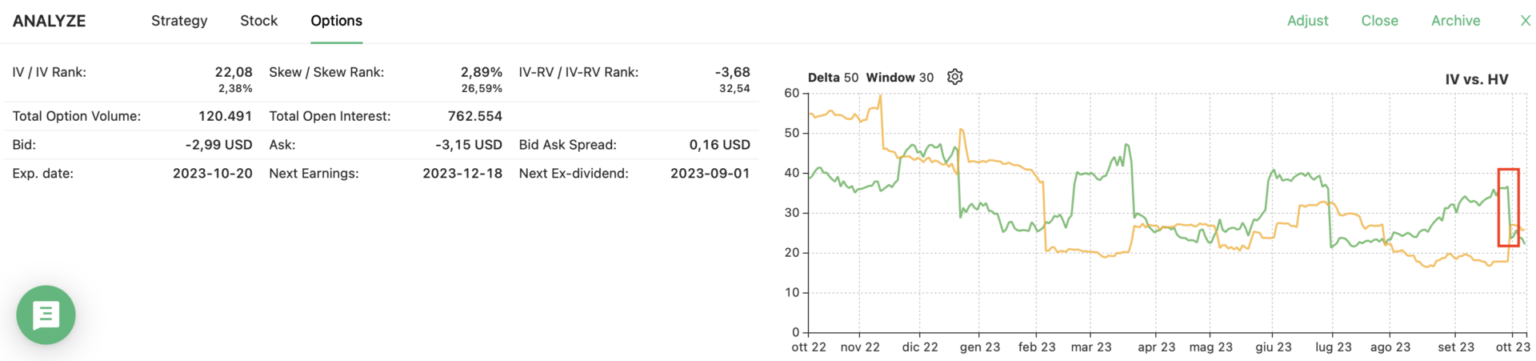Click the Adjust link
Screen dimensions: 1536x361
(1307, 21)
